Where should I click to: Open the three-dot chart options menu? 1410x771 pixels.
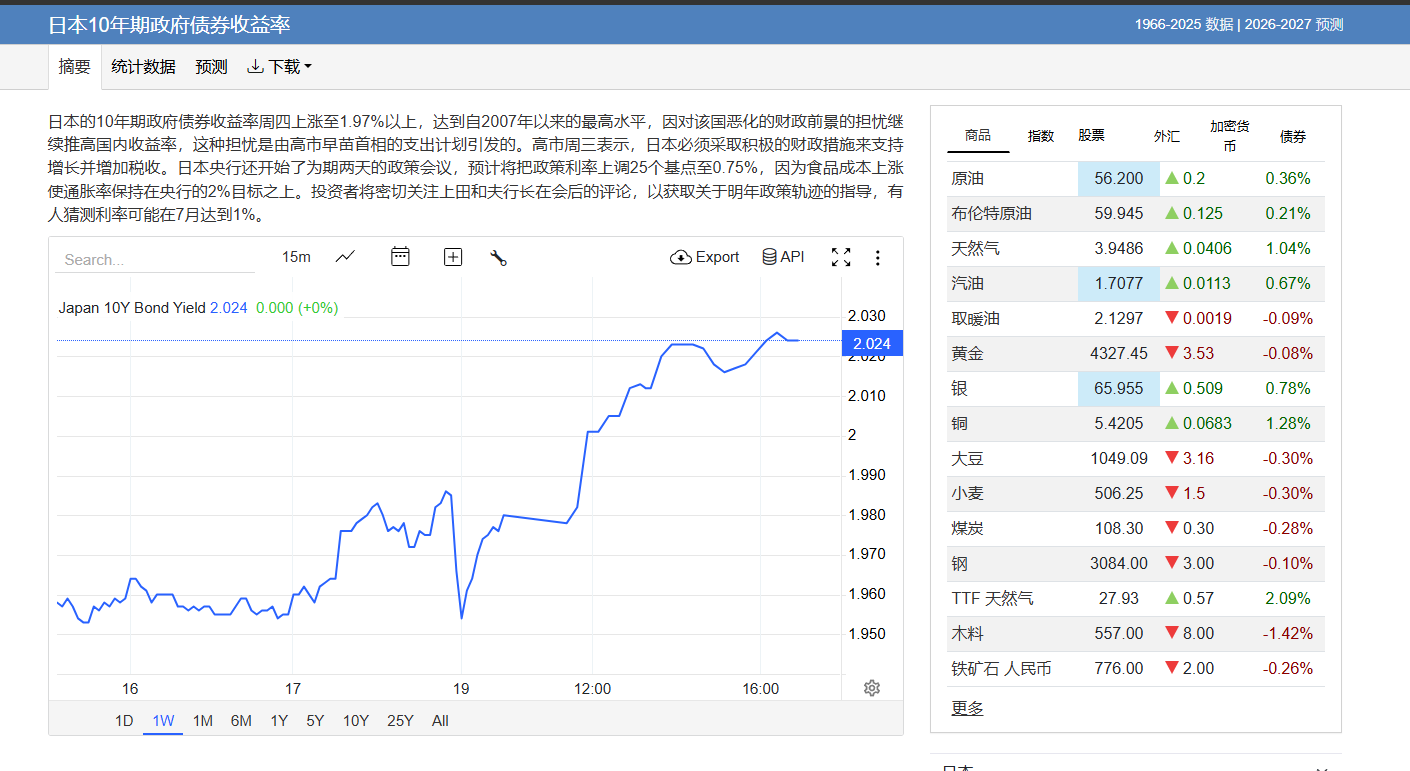click(x=877, y=258)
